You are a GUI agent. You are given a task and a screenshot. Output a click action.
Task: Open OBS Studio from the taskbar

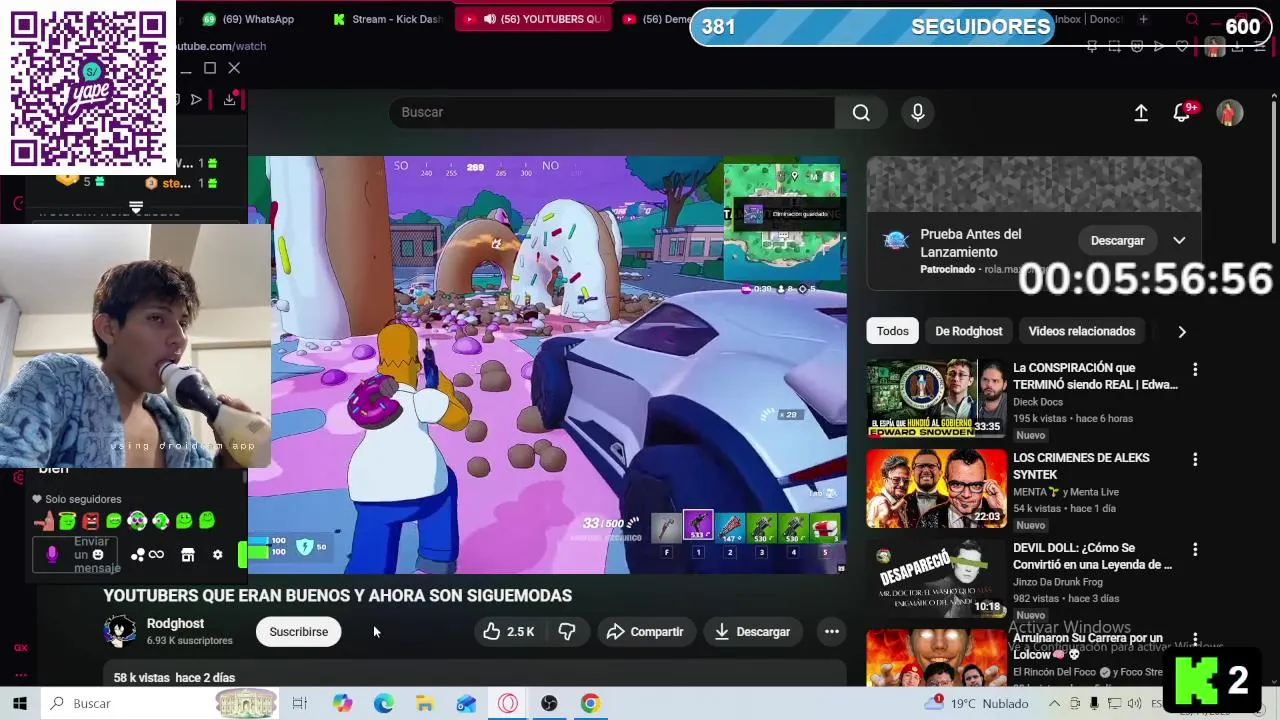(549, 704)
